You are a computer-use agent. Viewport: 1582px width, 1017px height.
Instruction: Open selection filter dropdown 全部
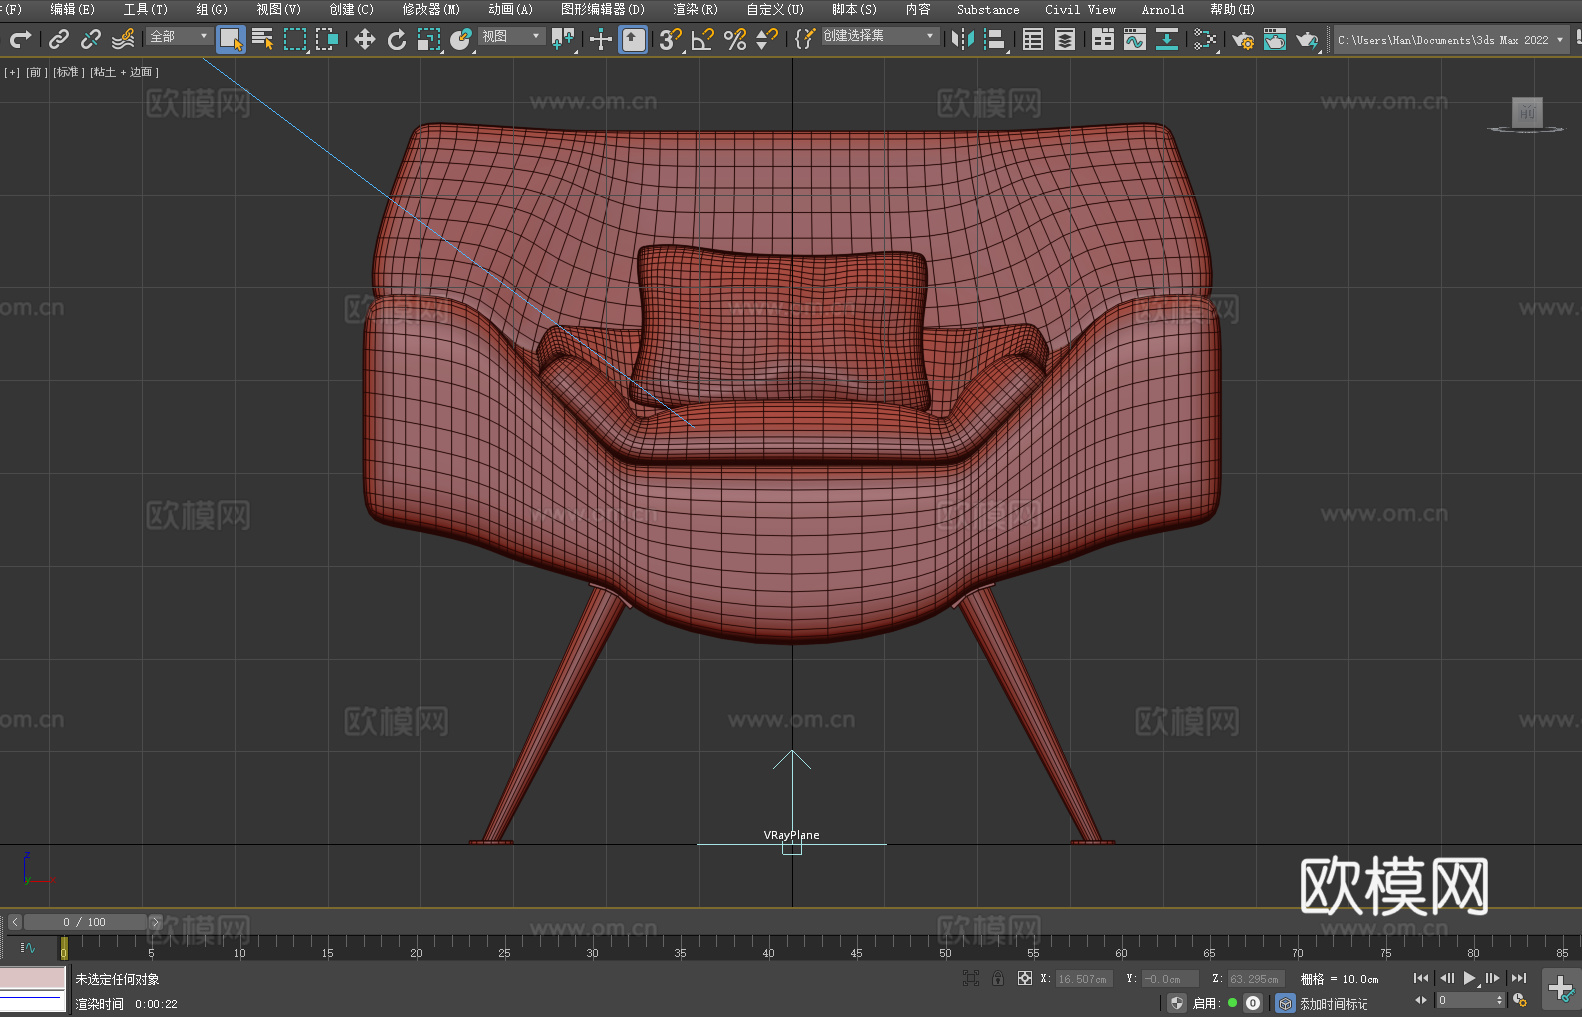[179, 36]
